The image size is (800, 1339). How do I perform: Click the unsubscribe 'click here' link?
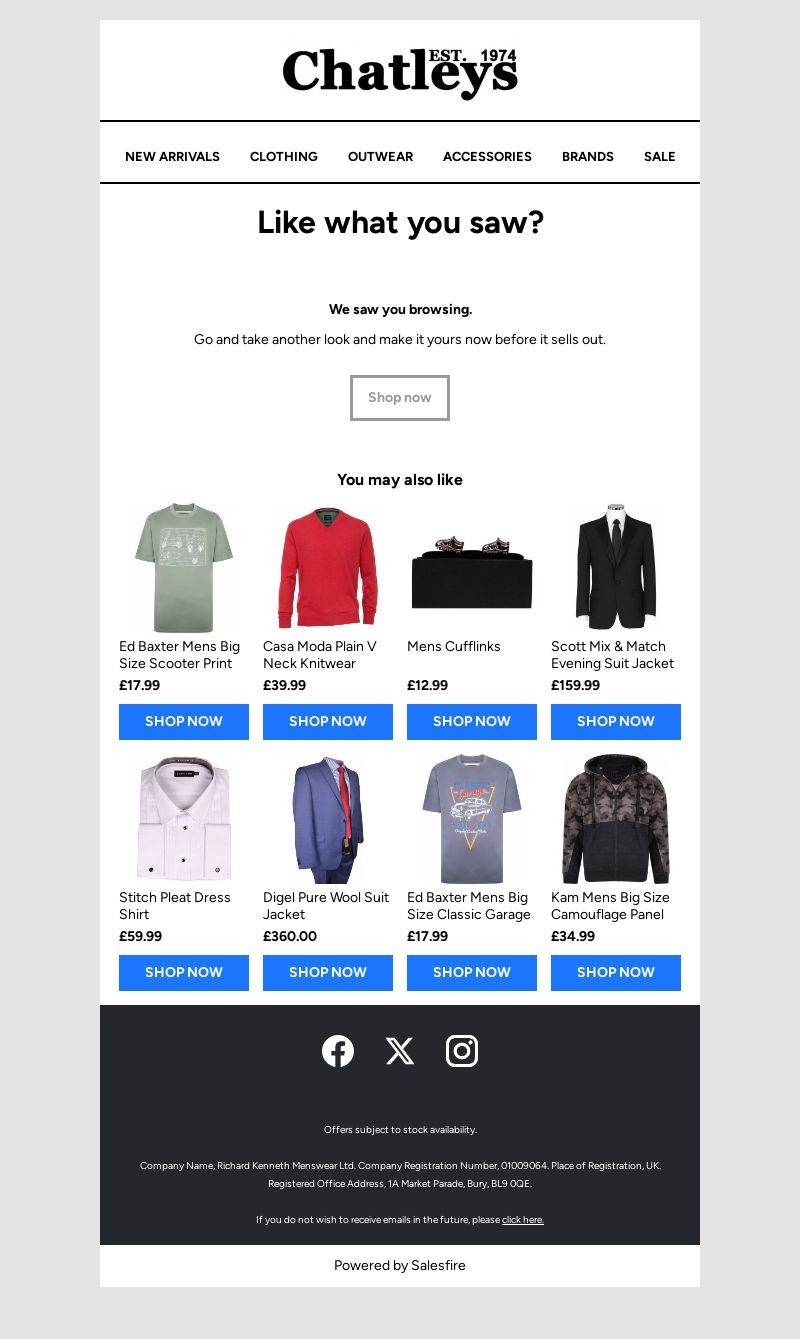[523, 1220]
